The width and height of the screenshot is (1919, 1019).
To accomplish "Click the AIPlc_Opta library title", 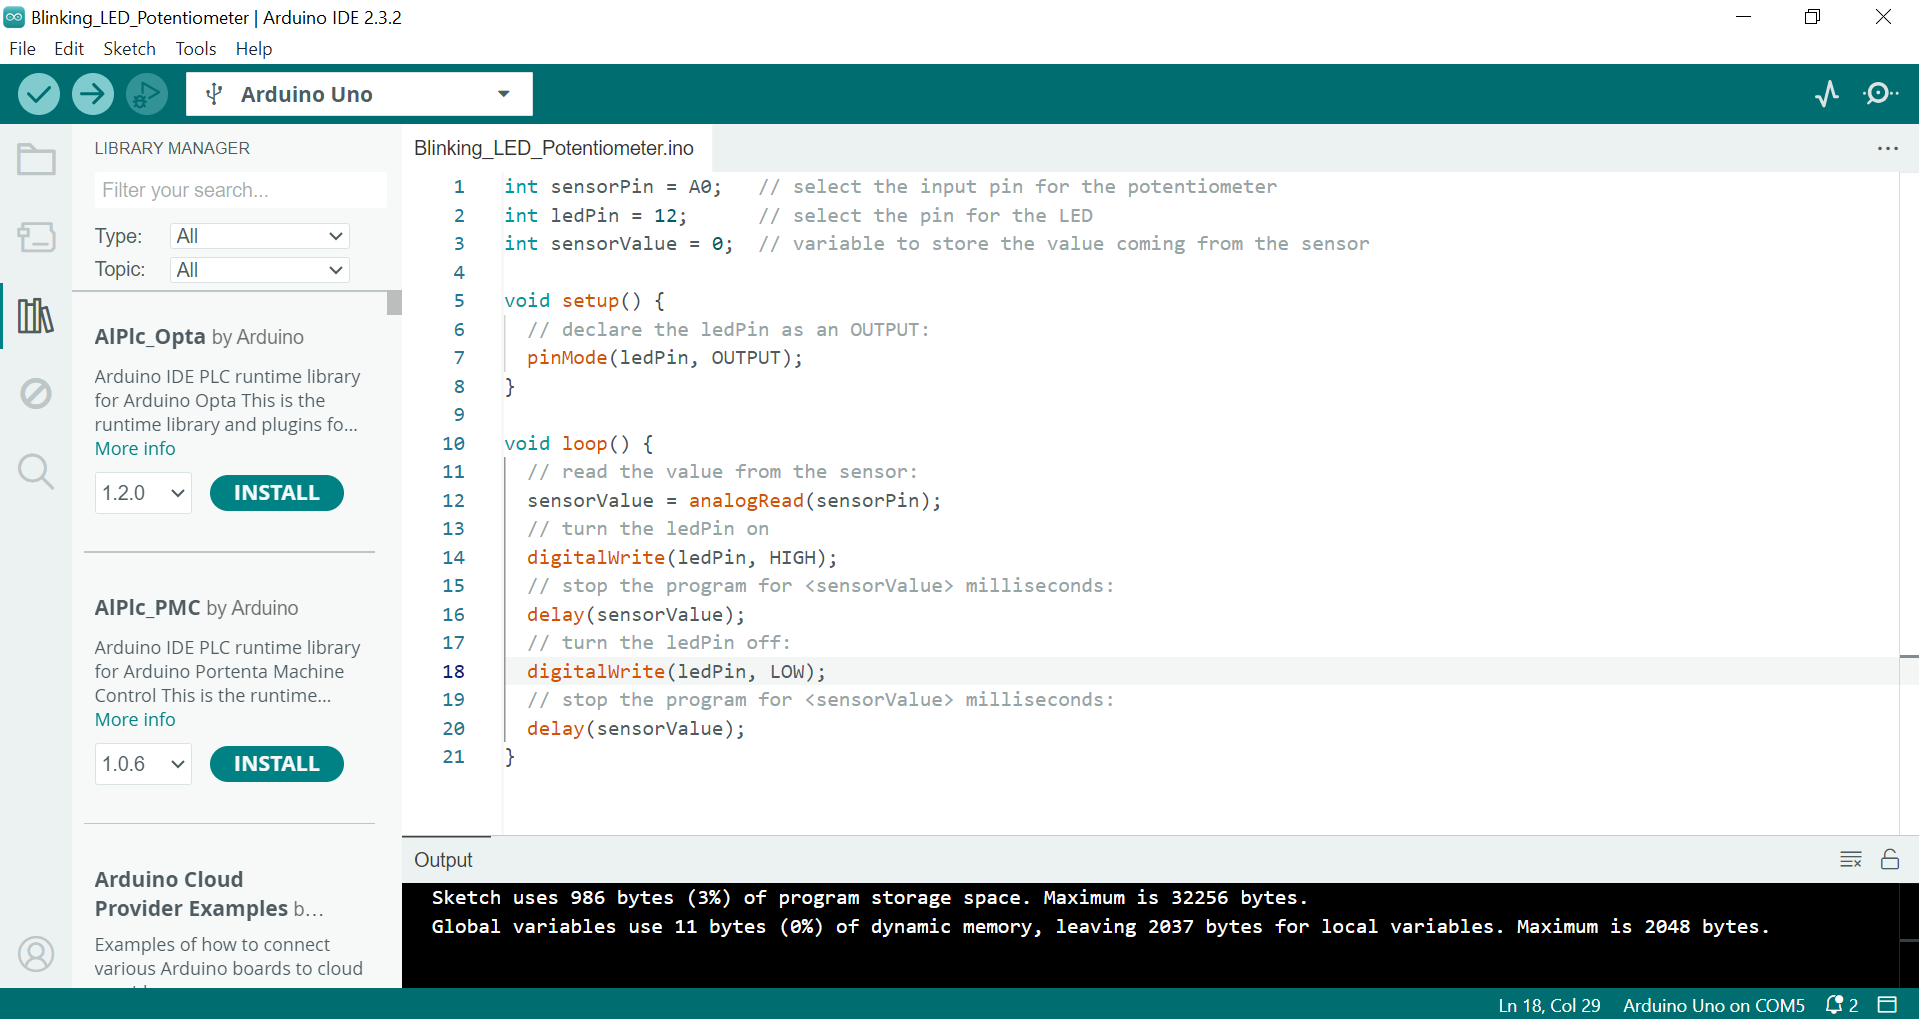I will point(150,337).
